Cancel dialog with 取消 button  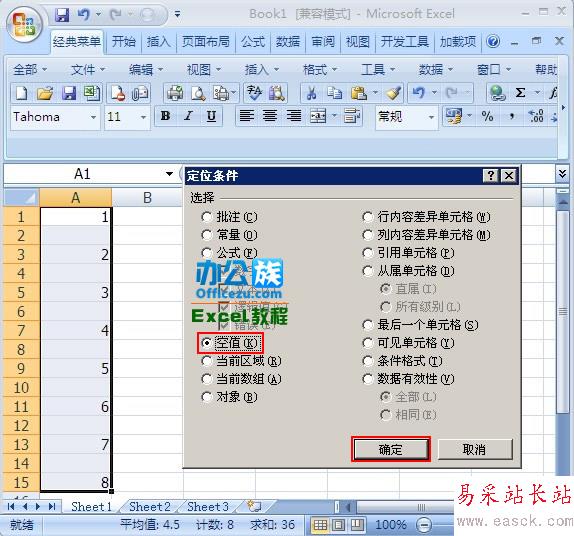coord(475,449)
